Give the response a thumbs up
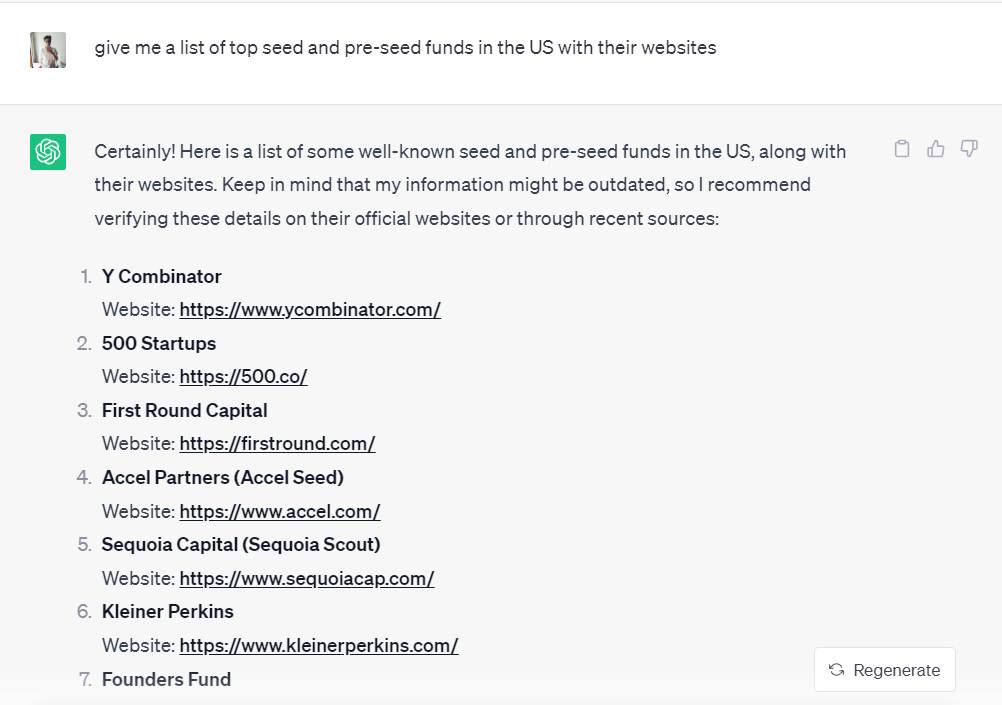Screen dimensions: 1002x705 (x=936, y=149)
